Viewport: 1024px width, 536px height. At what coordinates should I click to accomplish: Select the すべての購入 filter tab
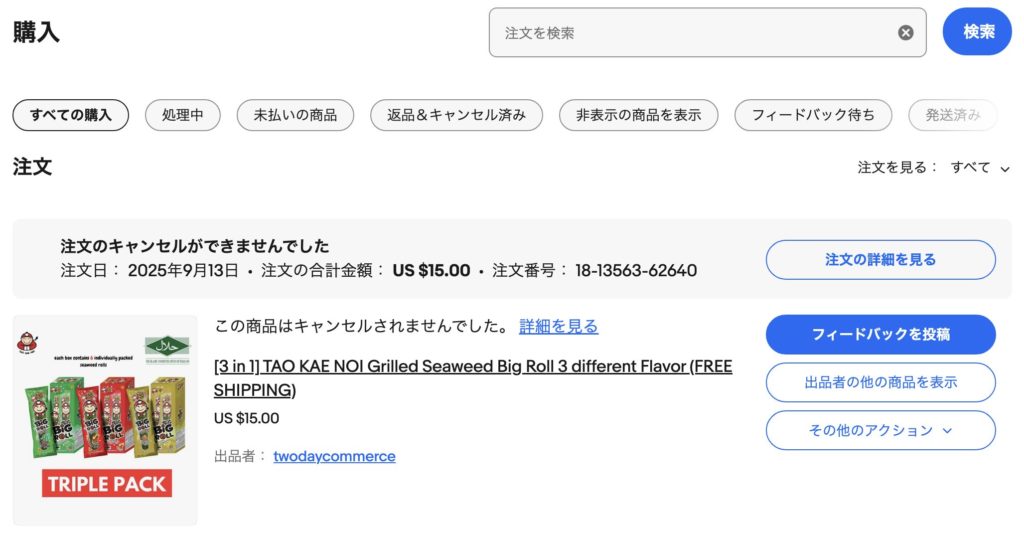(x=70, y=115)
